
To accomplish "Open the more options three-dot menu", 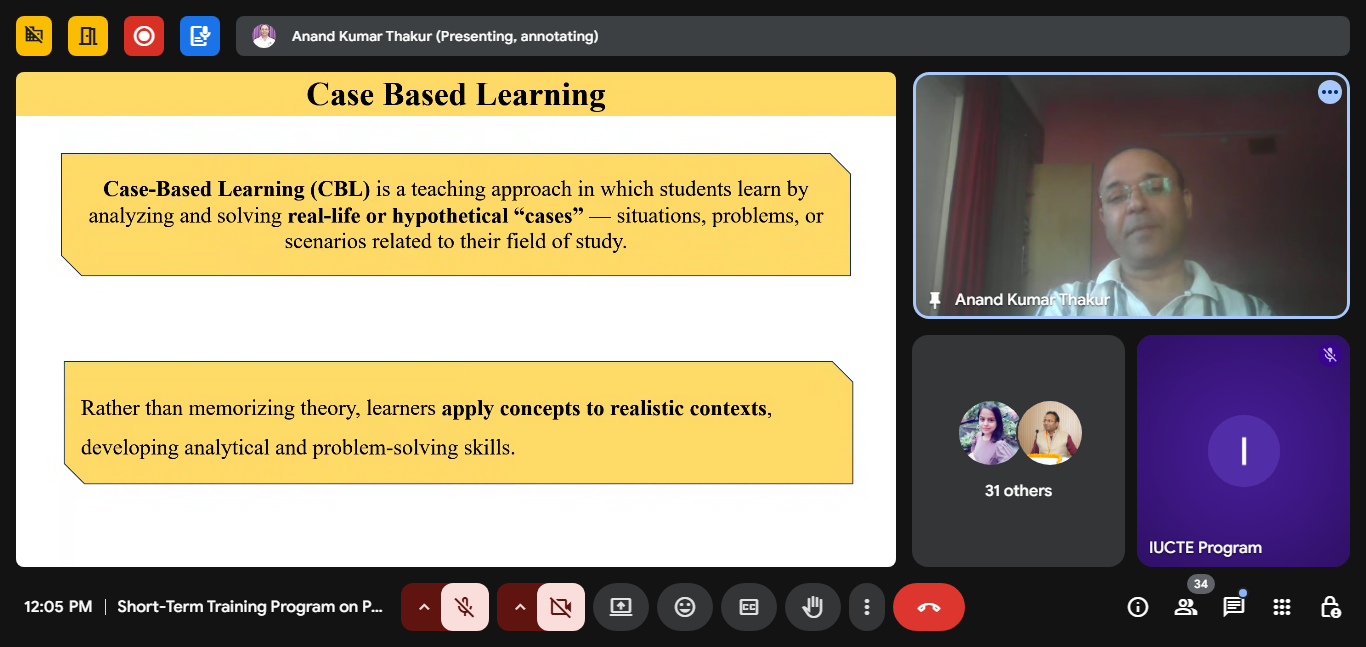I will pos(867,607).
